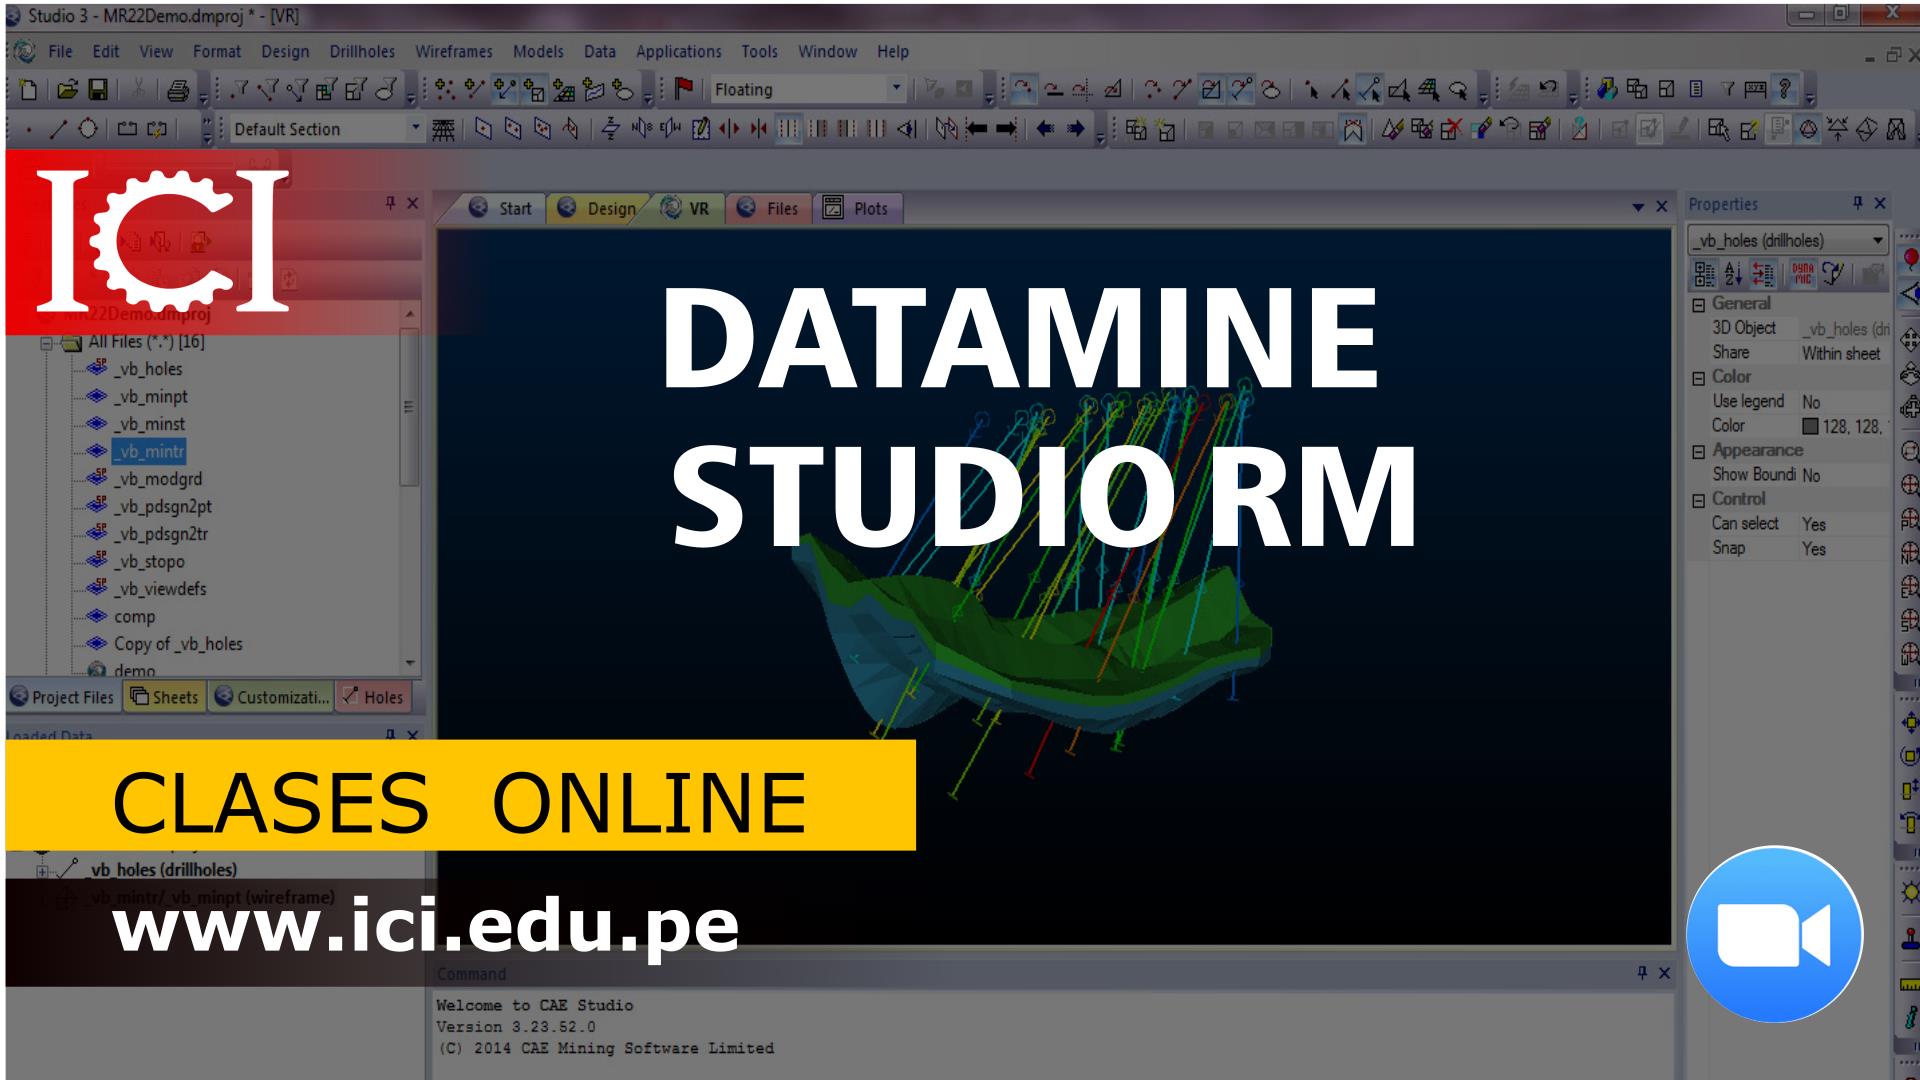This screenshot has height=1080, width=1920.
Task: Pin the Properties panel
Action: click(x=1857, y=203)
